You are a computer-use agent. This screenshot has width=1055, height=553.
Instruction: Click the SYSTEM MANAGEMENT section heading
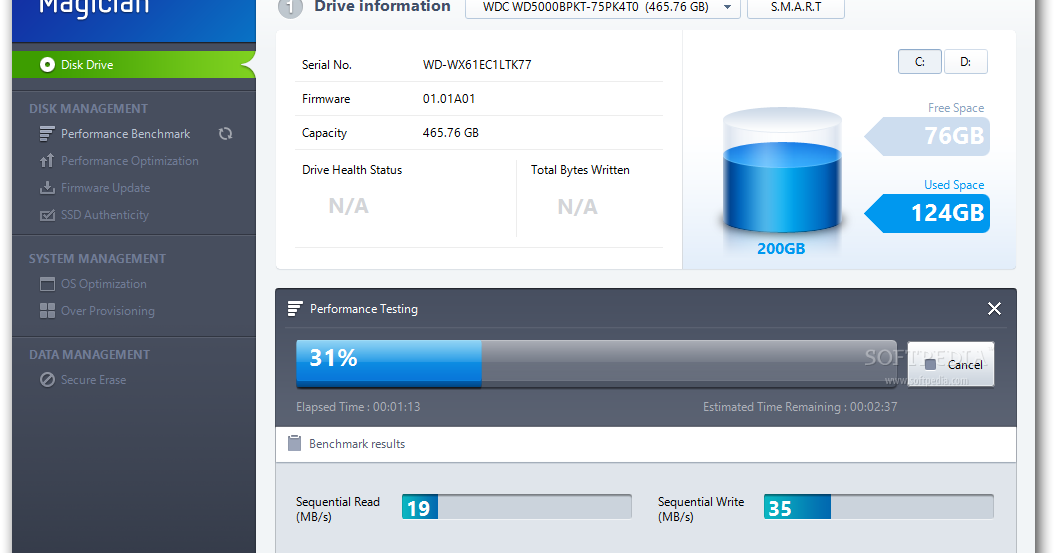(97, 258)
